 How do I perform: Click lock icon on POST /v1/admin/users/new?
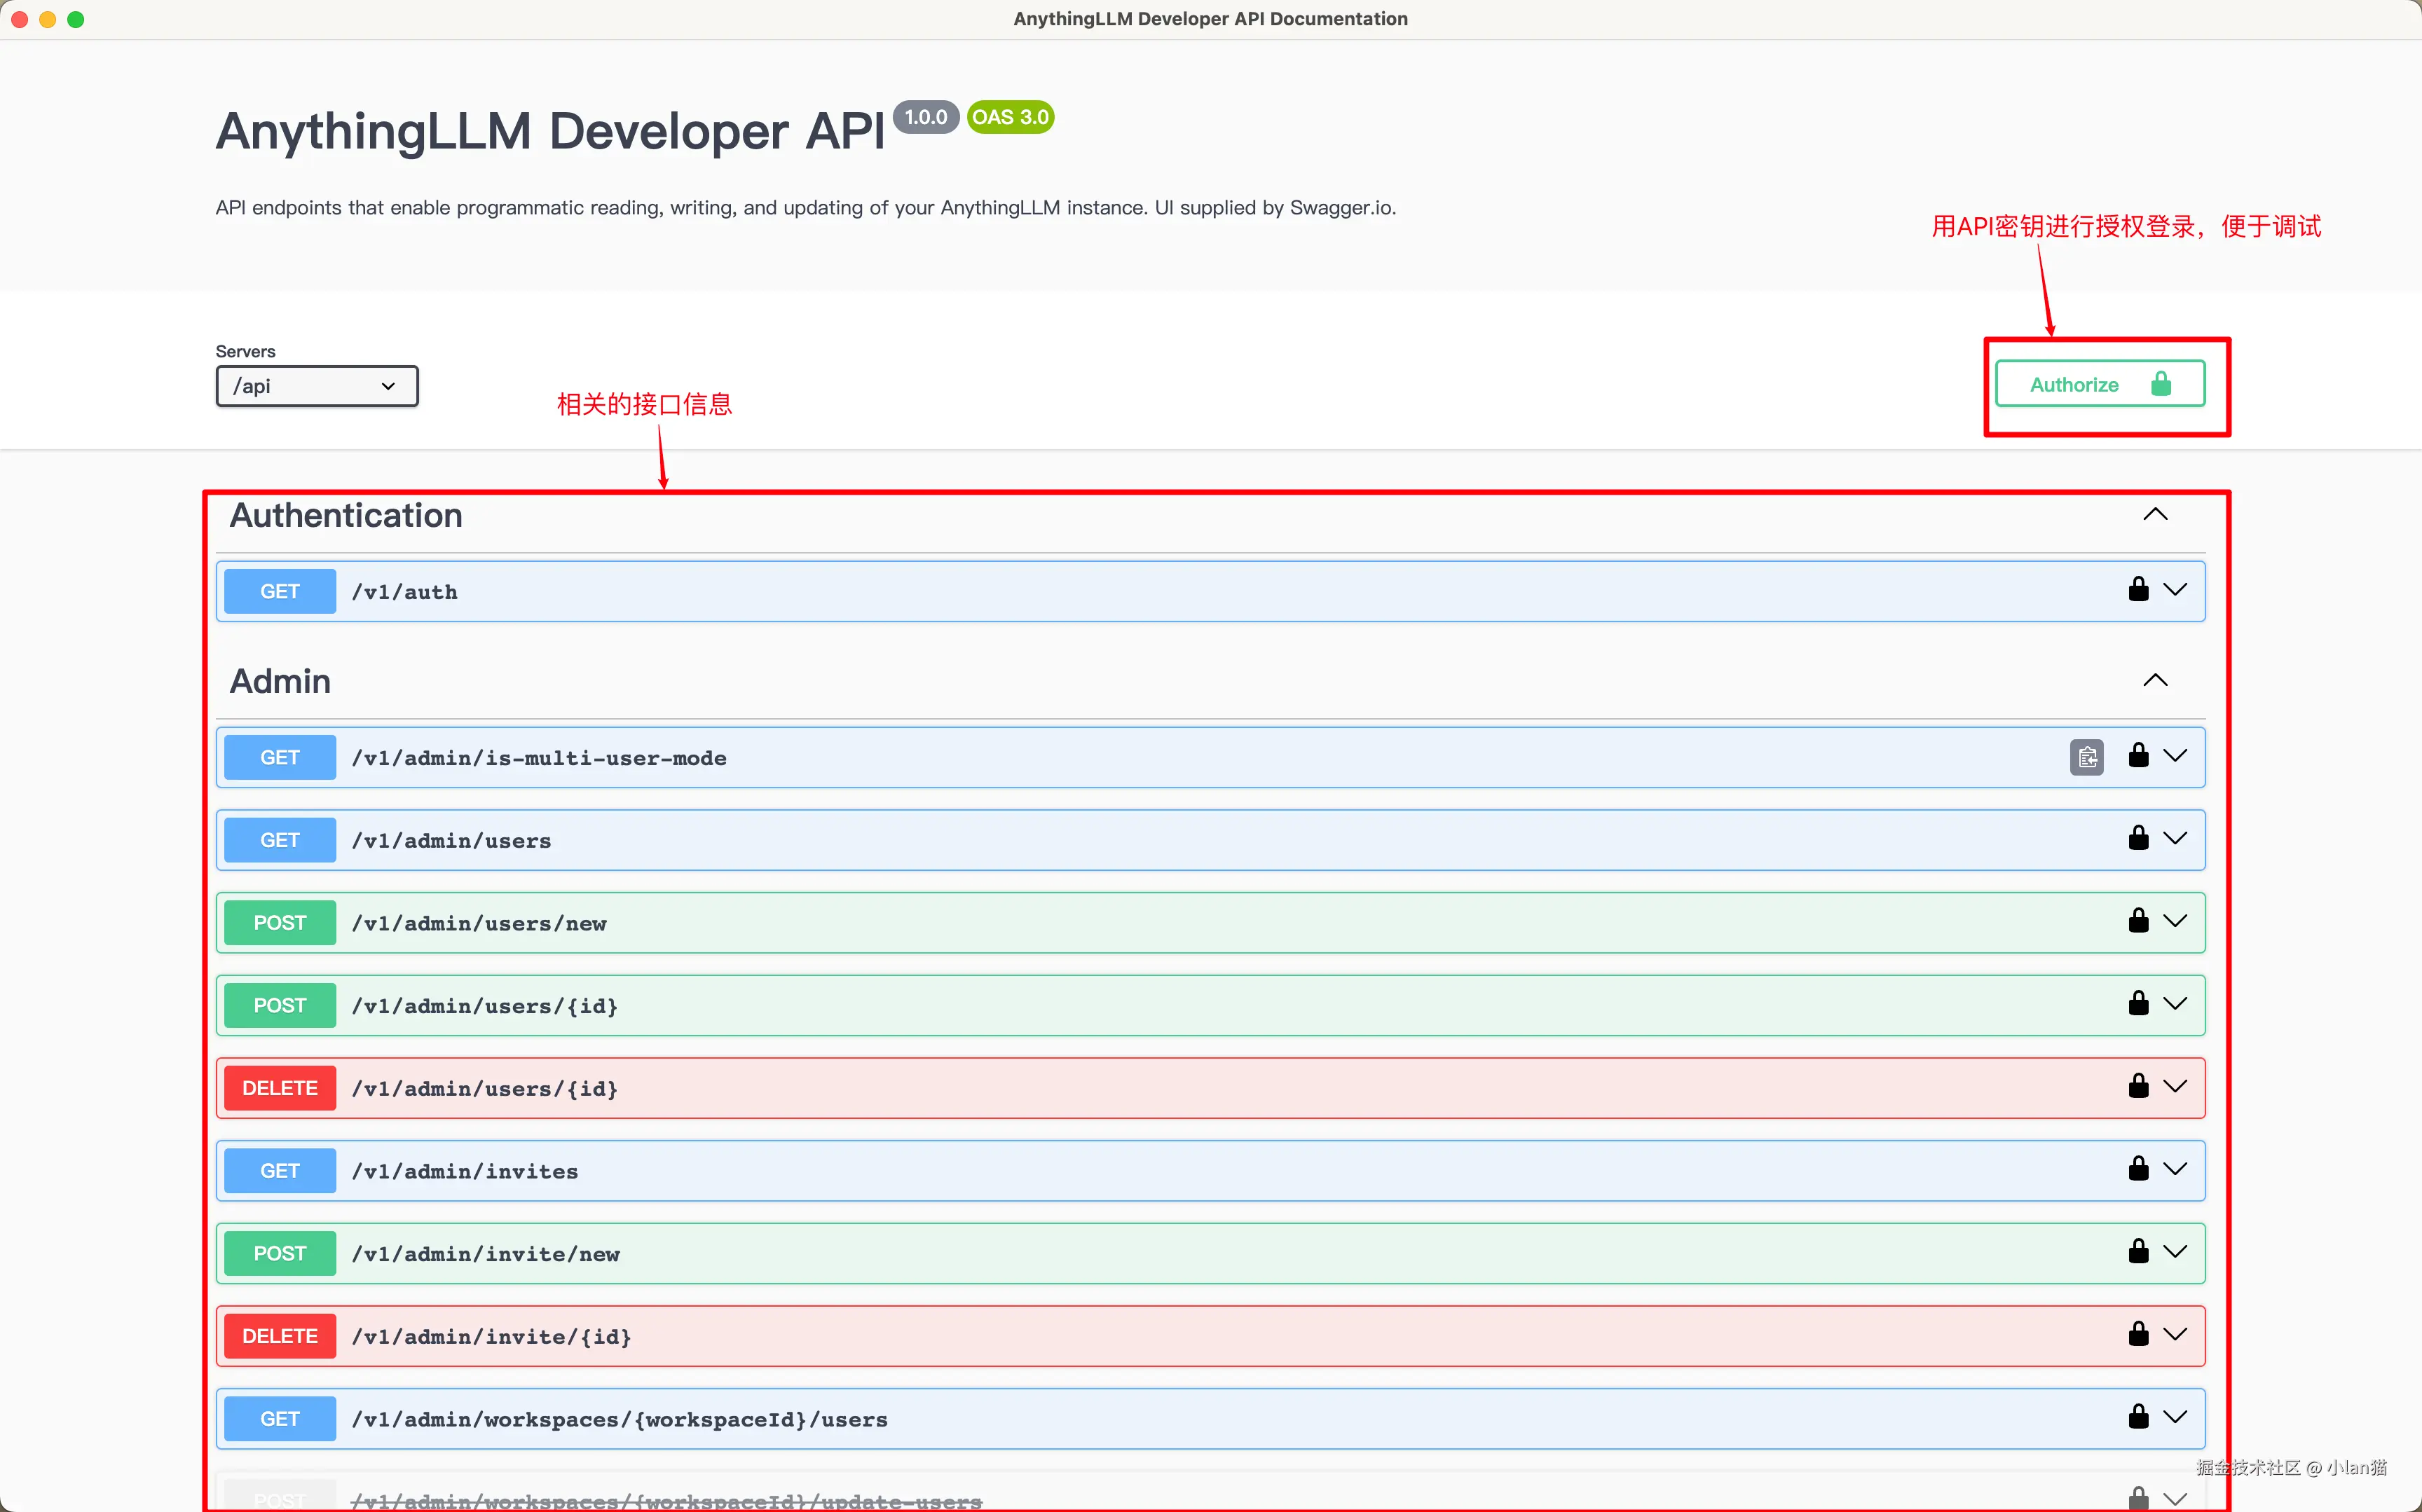[x=2138, y=921]
